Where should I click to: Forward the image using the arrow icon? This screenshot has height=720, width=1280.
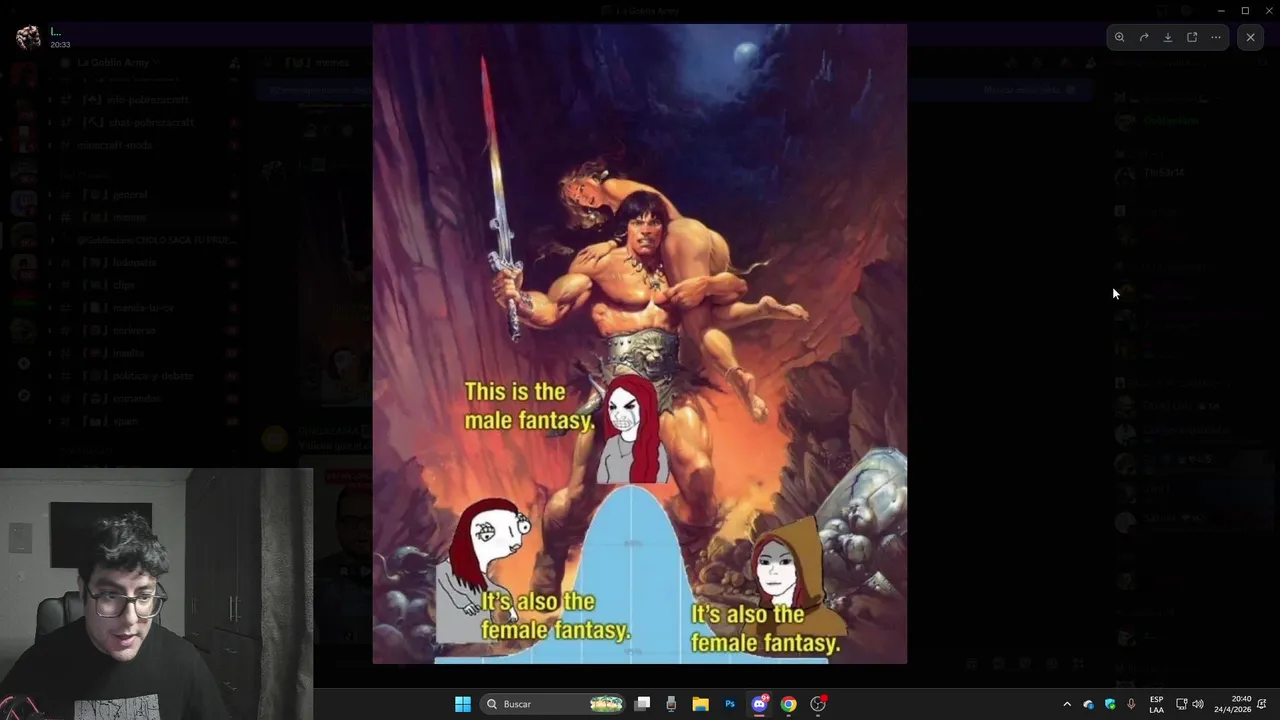pyautogui.click(x=1144, y=37)
